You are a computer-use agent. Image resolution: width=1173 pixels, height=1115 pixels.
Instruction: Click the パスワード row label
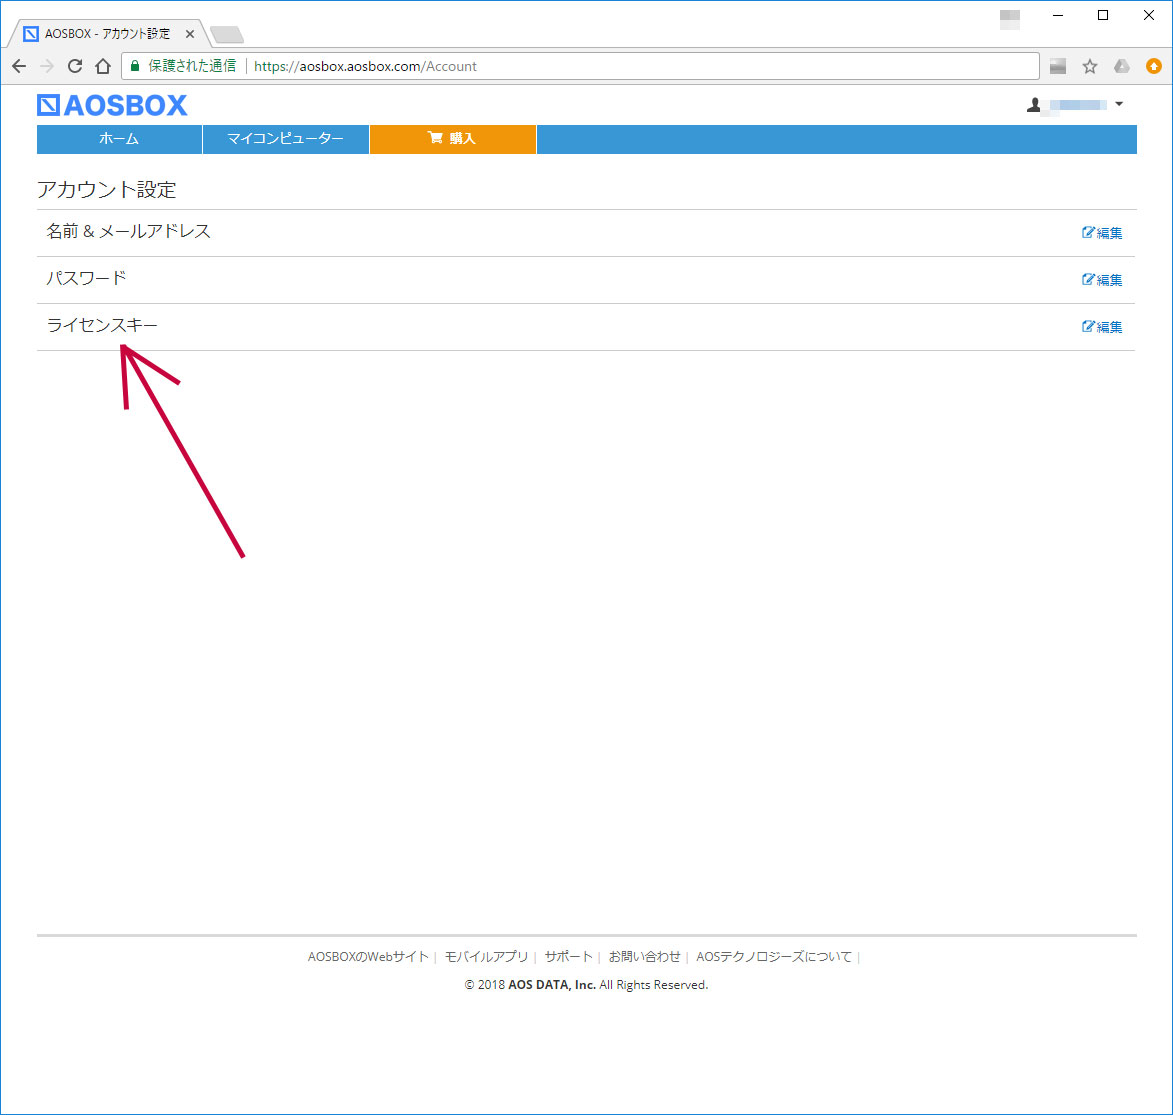[87, 278]
